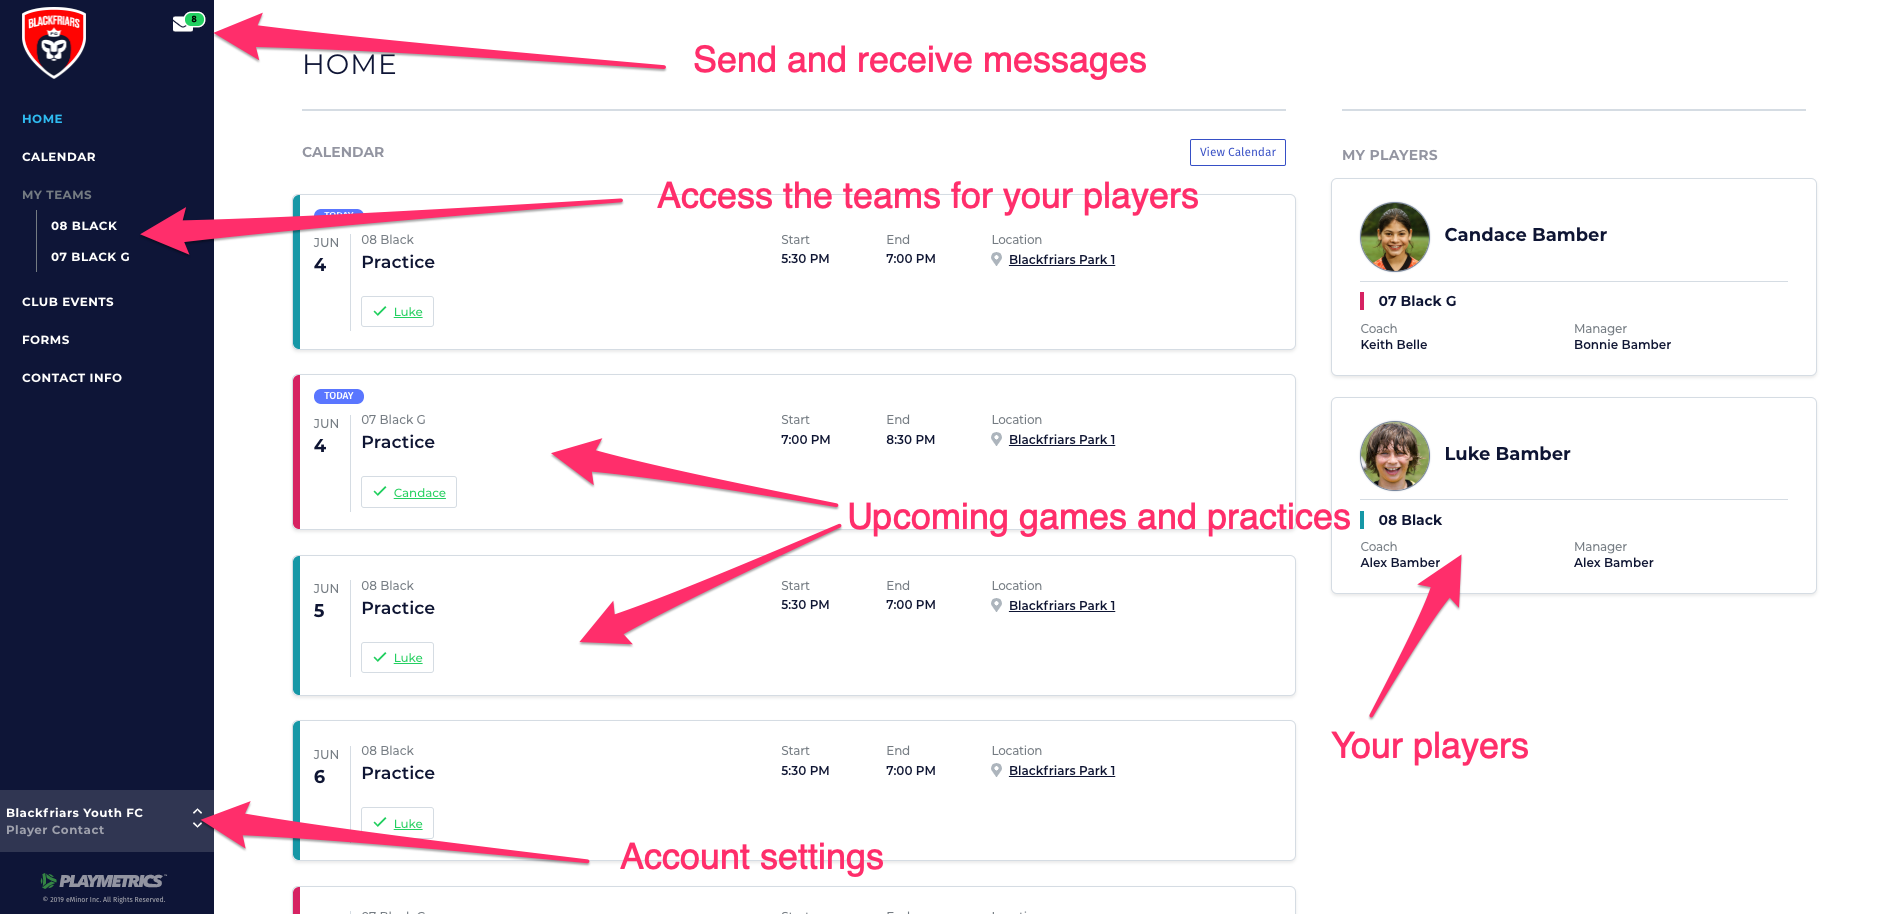This screenshot has height=914, width=1889.
Task: Open the Forms page in sidebar
Action: tap(46, 340)
